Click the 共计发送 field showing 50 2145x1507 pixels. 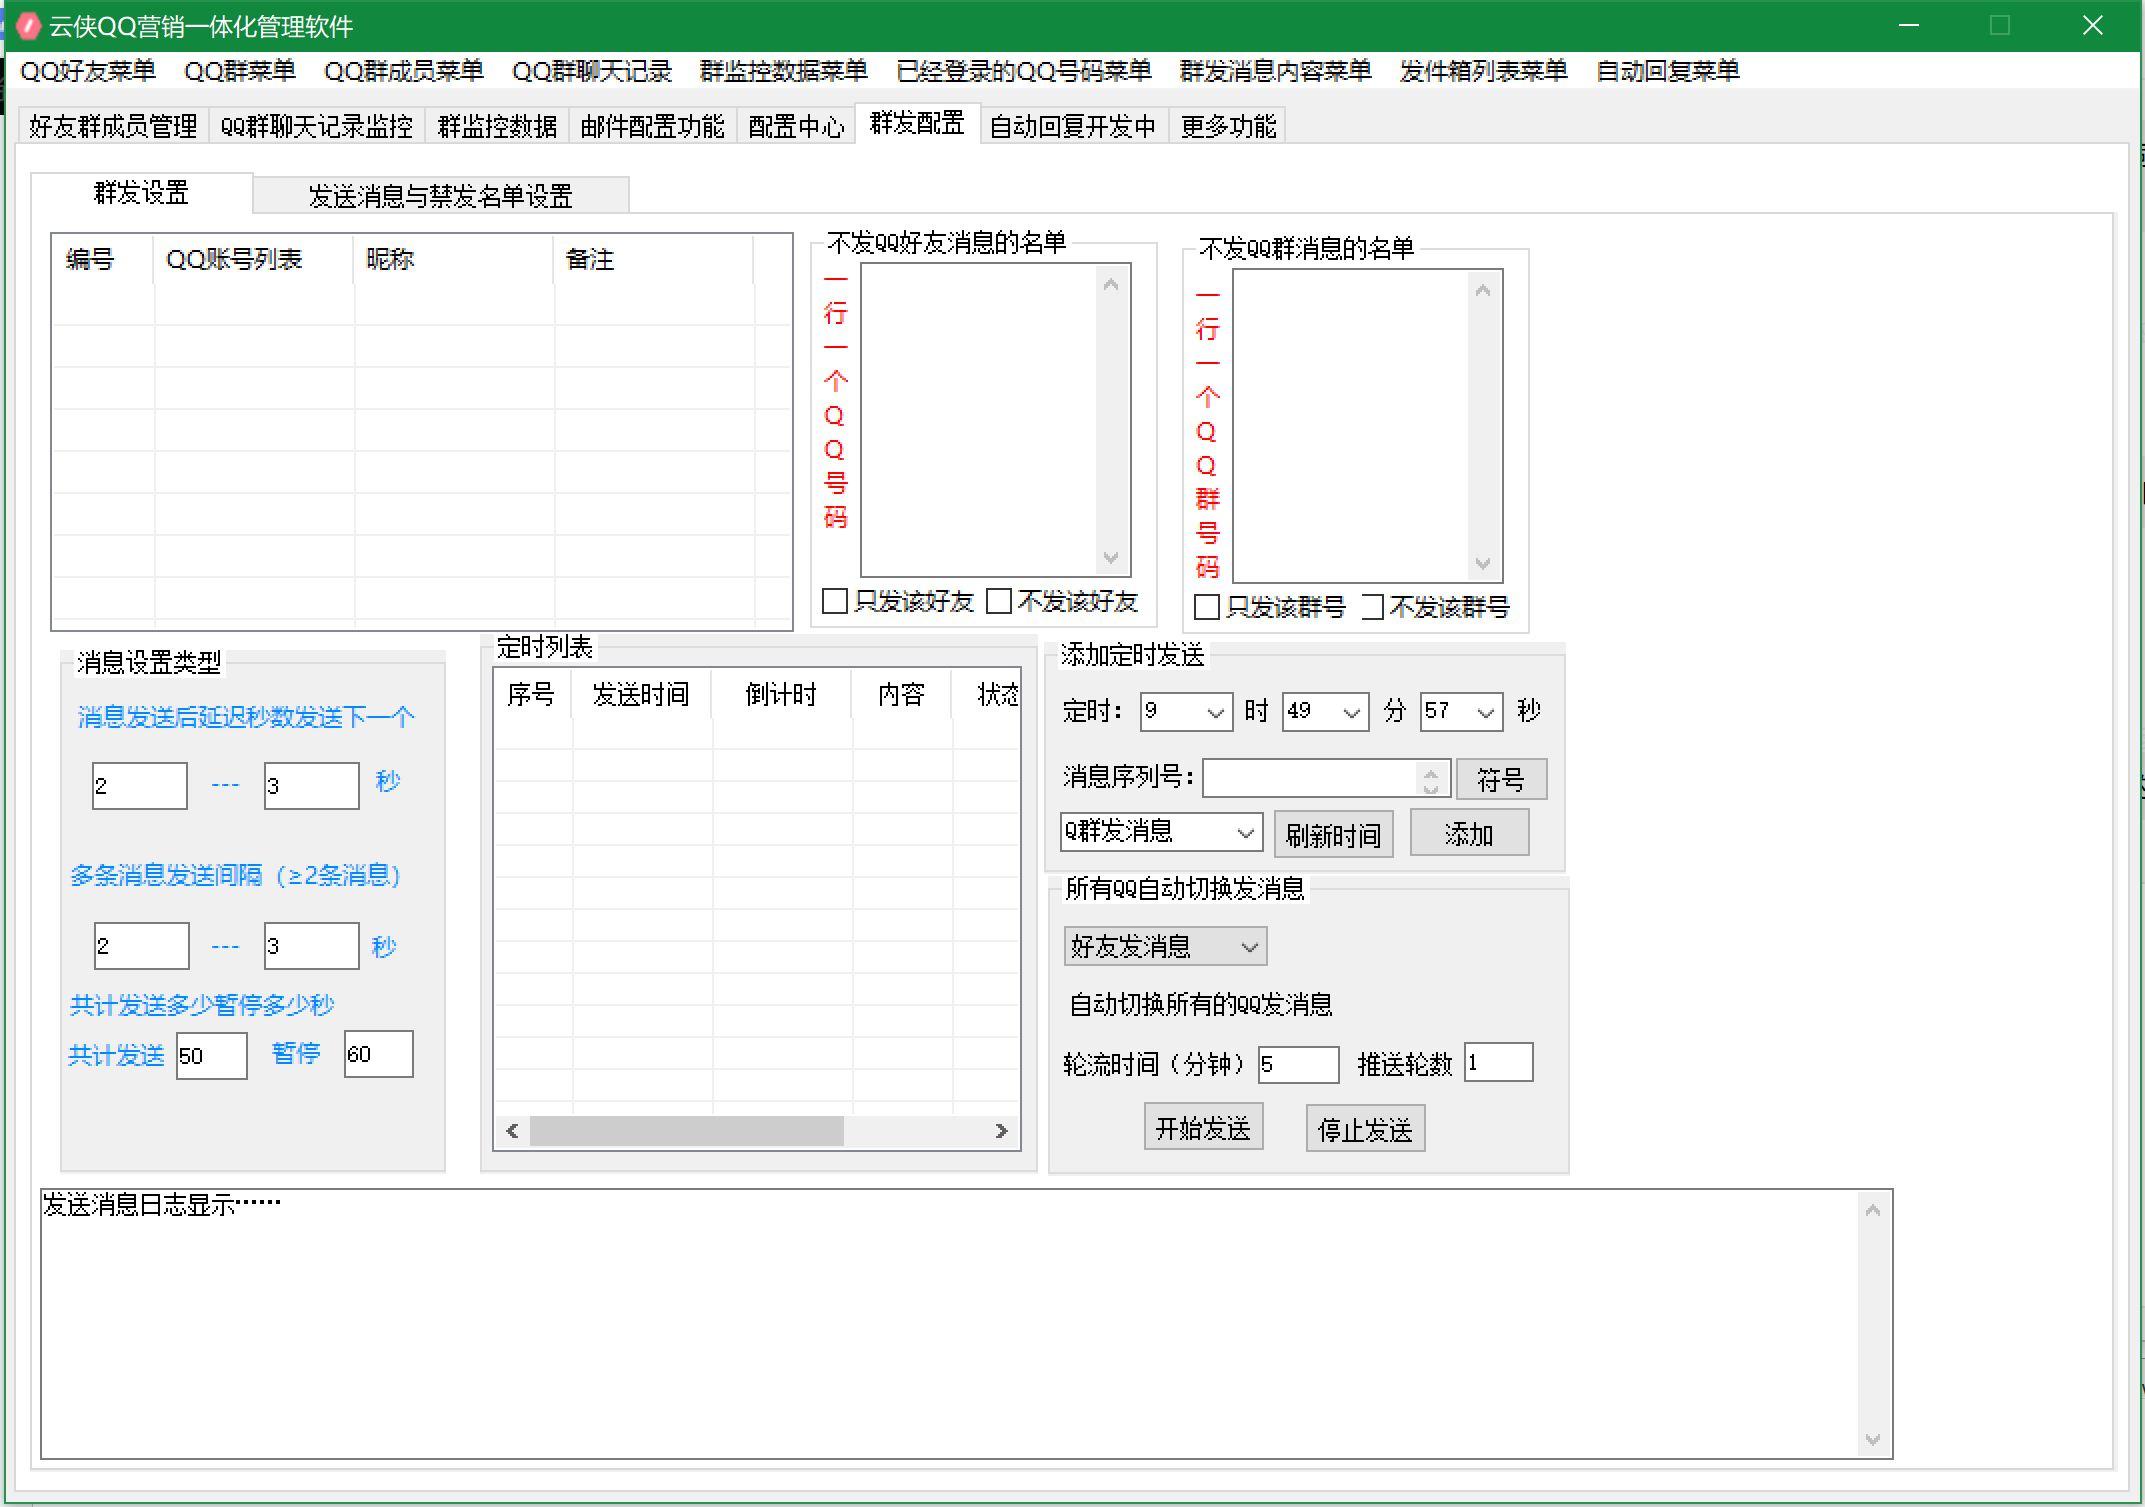click(x=211, y=1056)
